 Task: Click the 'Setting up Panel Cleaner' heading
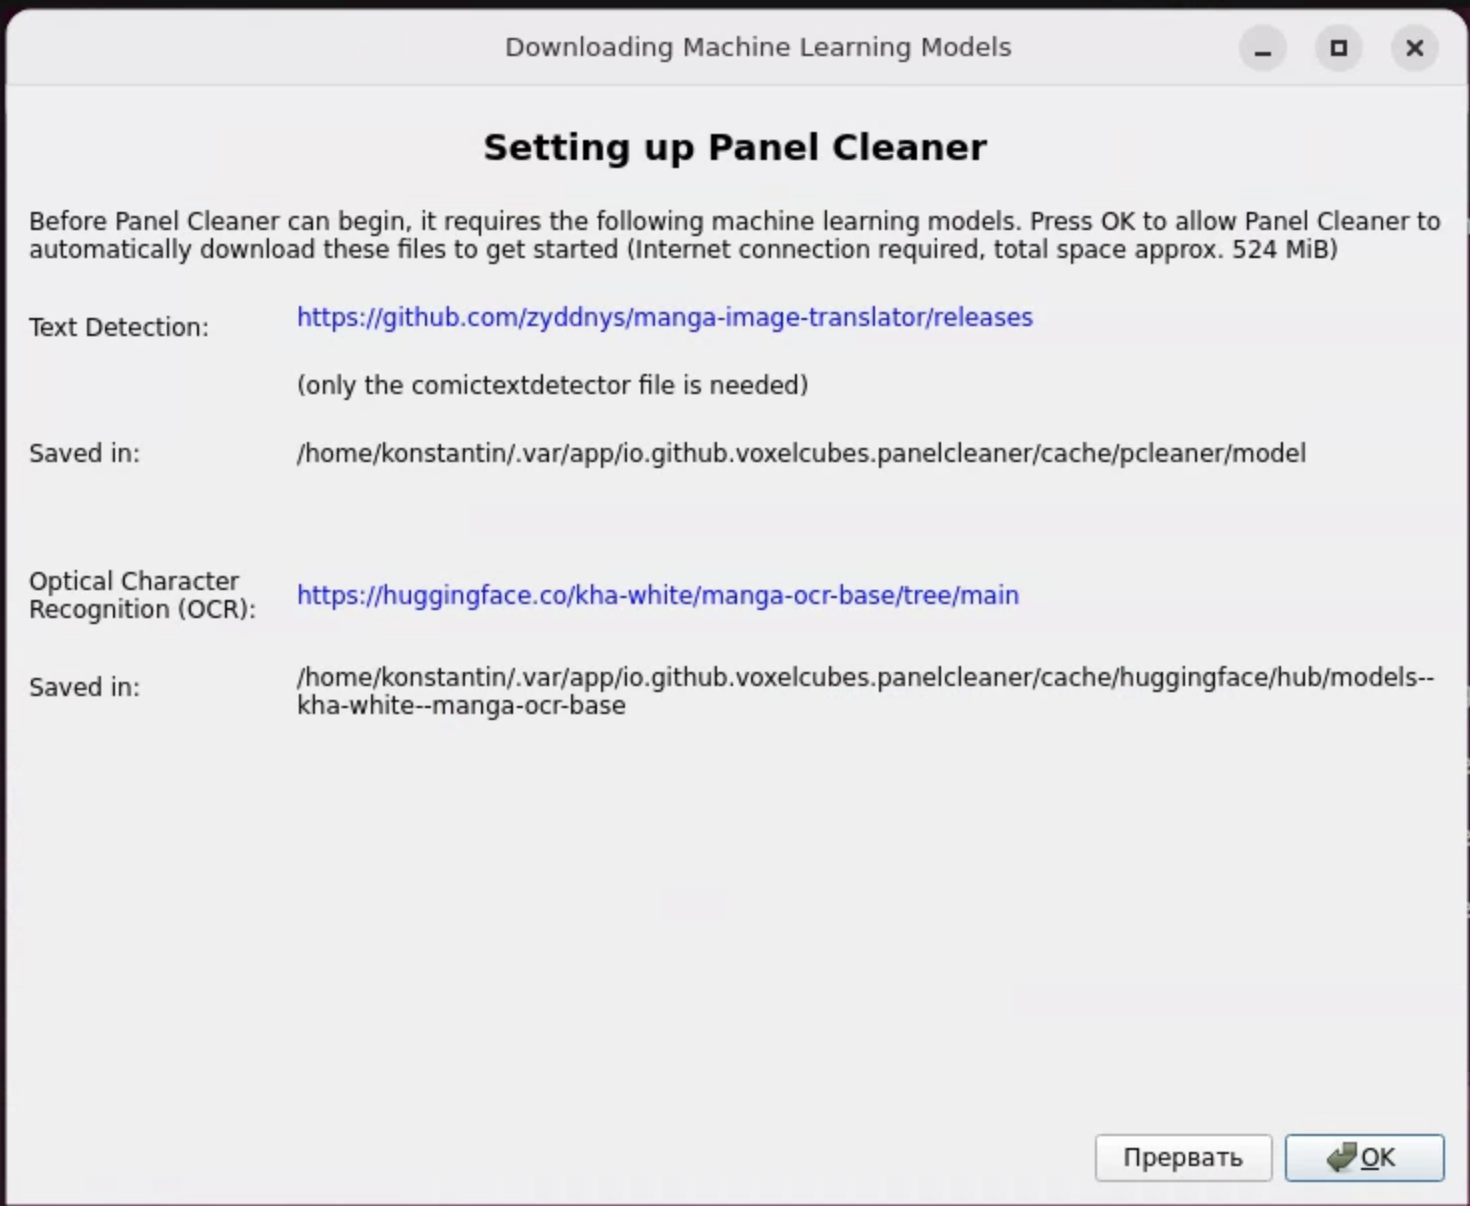(x=735, y=147)
